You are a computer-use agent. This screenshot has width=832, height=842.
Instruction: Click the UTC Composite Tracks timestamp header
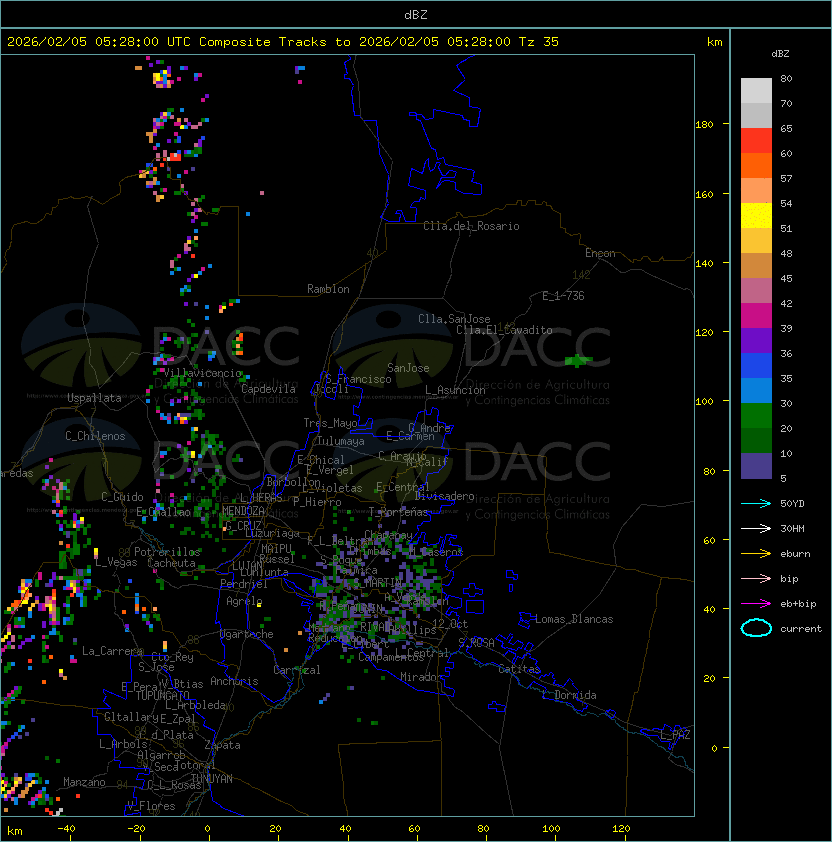[x=283, y=42]
